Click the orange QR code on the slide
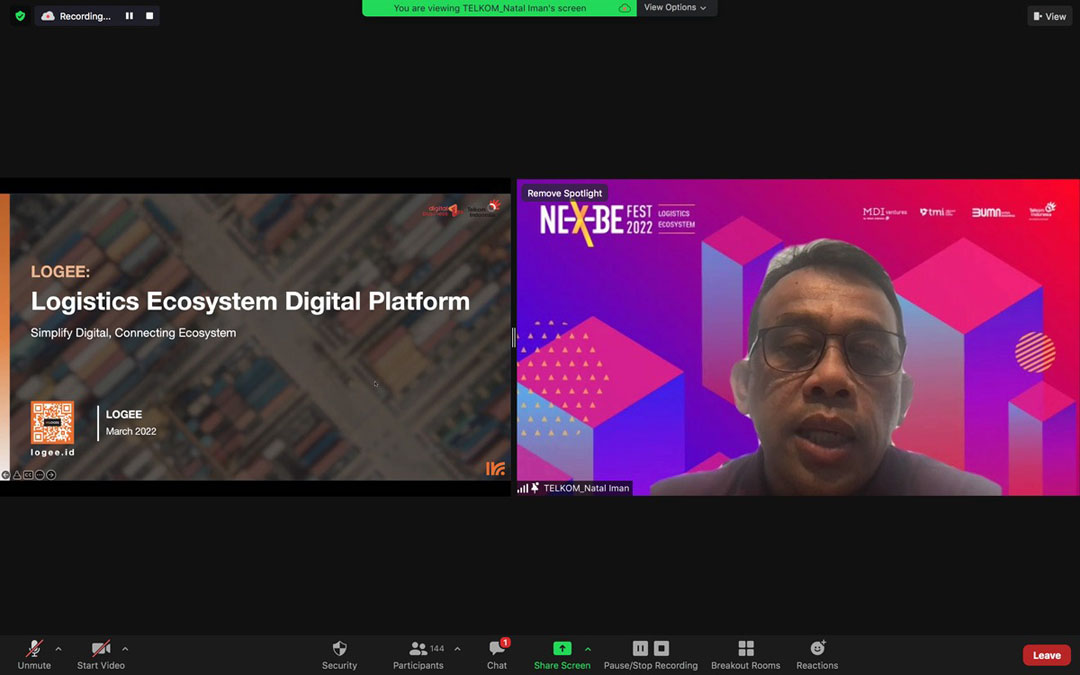 [x=52, y=423]
